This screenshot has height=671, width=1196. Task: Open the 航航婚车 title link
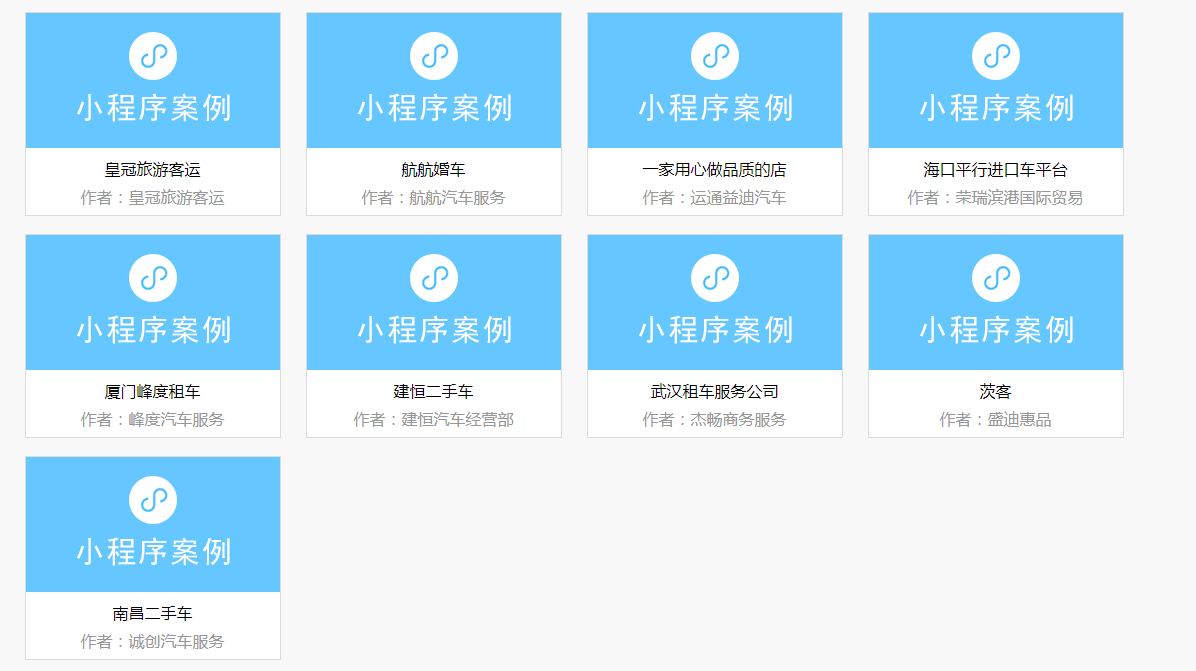(434, 170)
